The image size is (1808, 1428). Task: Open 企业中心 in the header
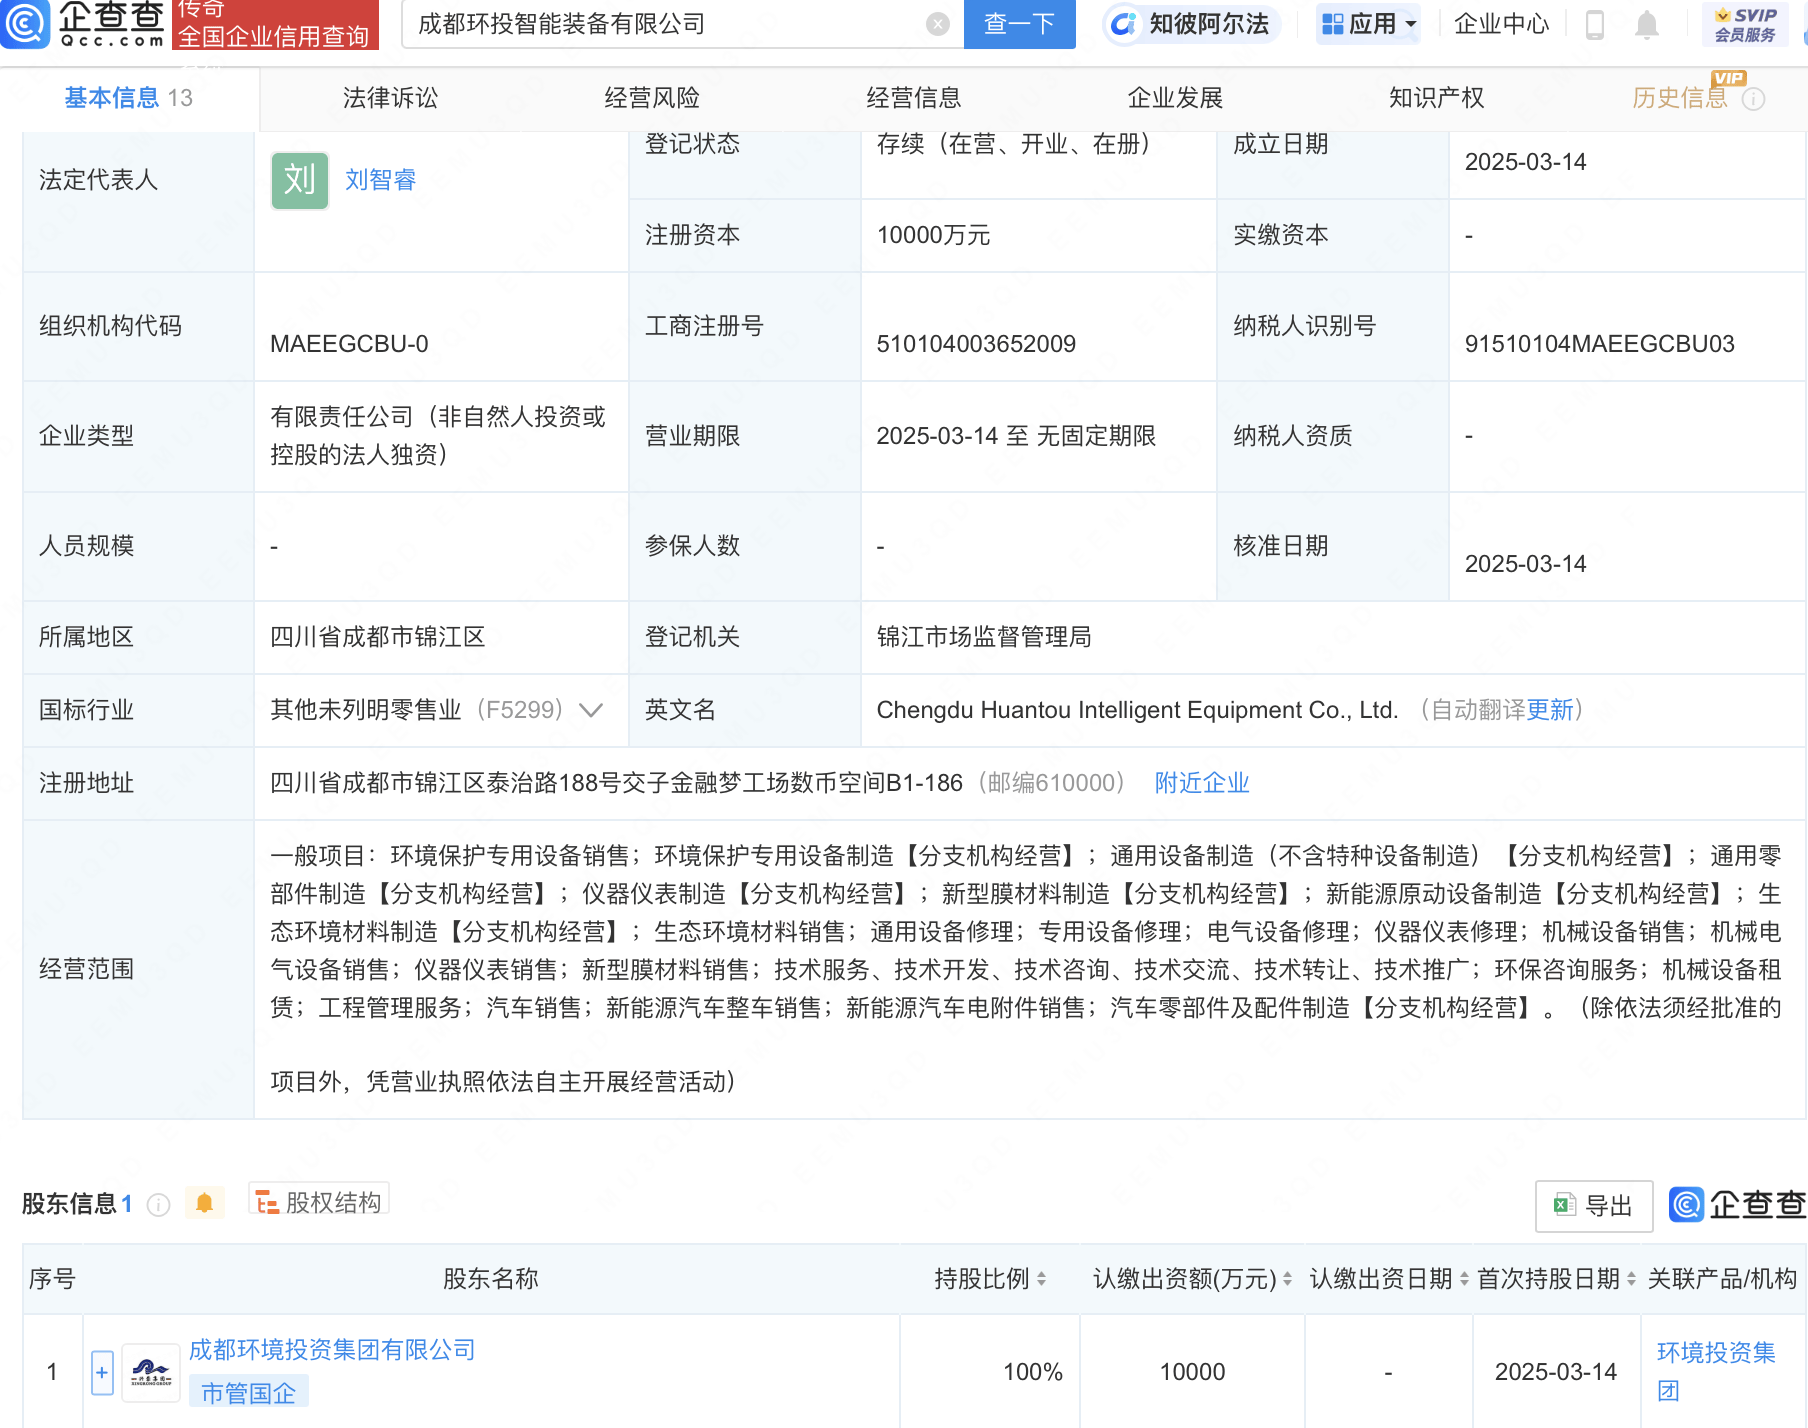[x=1501, y=24]
